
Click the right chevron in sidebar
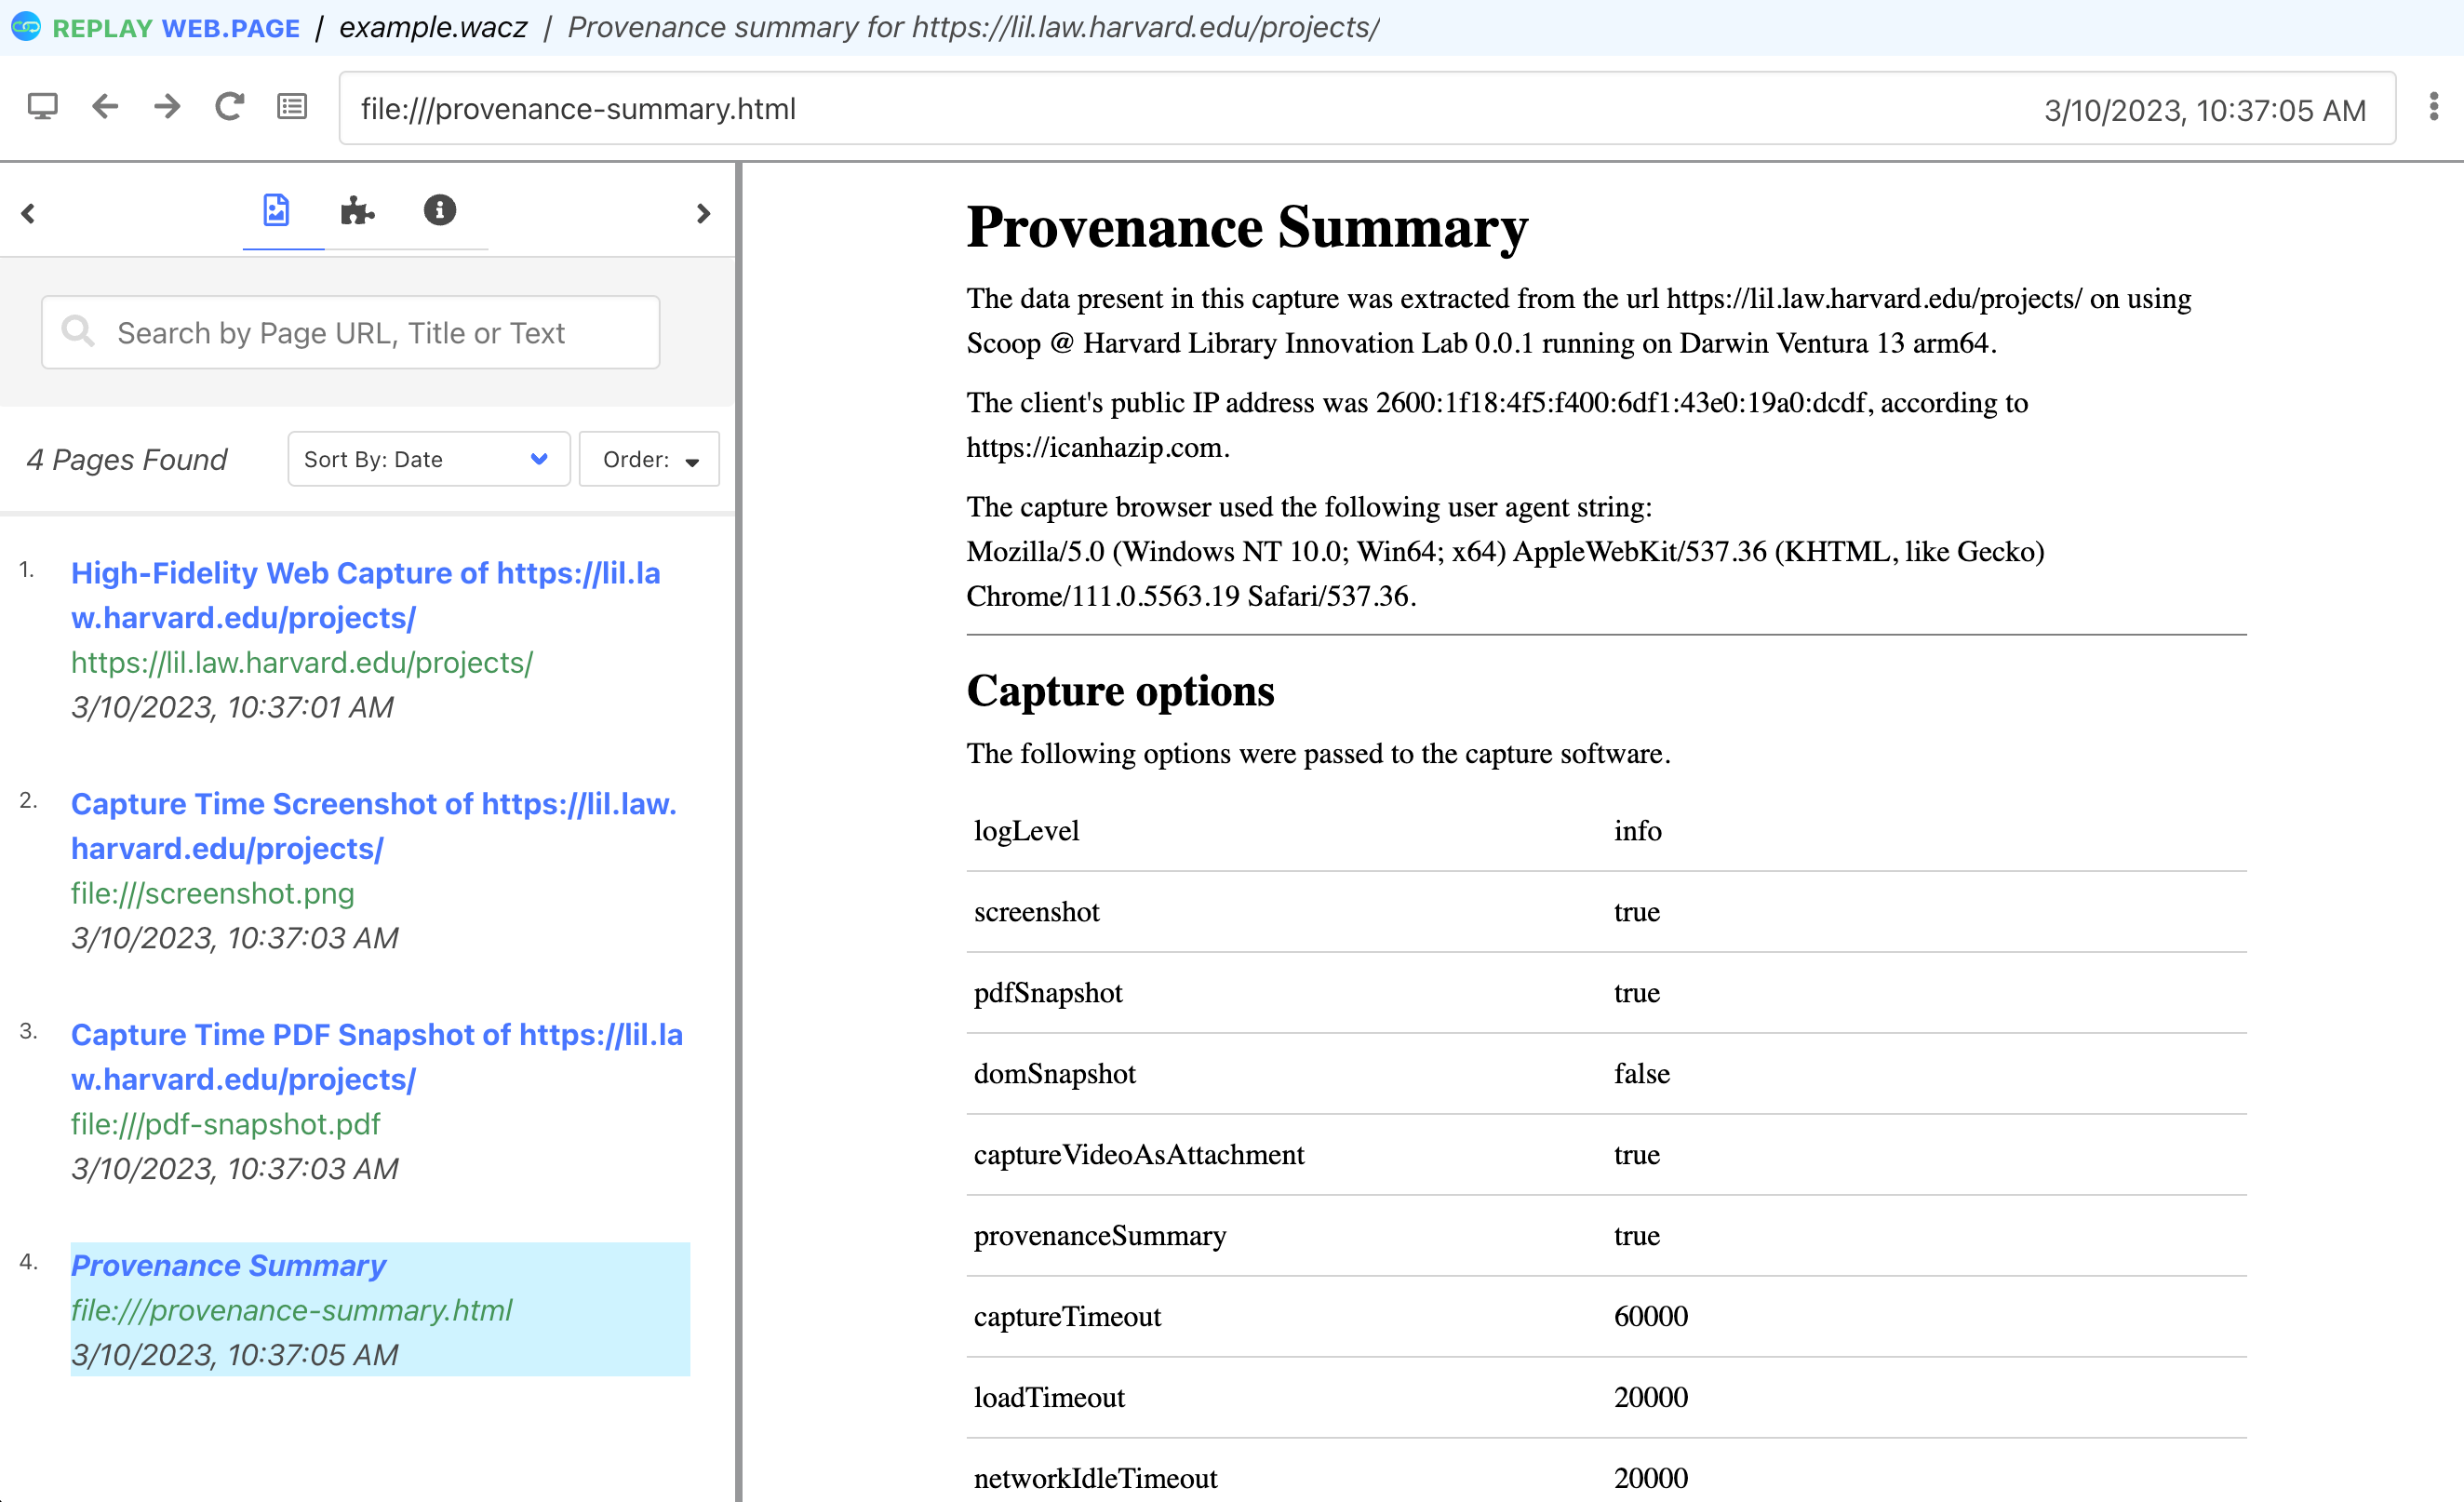(703, 213)
